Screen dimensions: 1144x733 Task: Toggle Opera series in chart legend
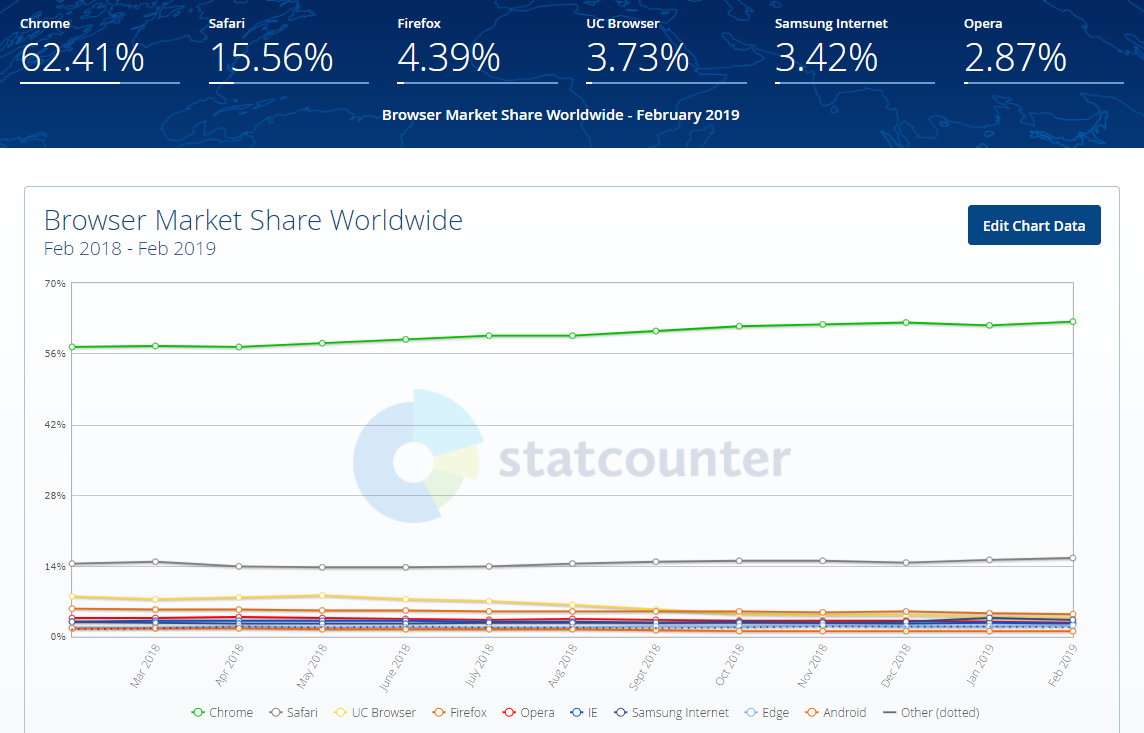[x=529, y=713]
